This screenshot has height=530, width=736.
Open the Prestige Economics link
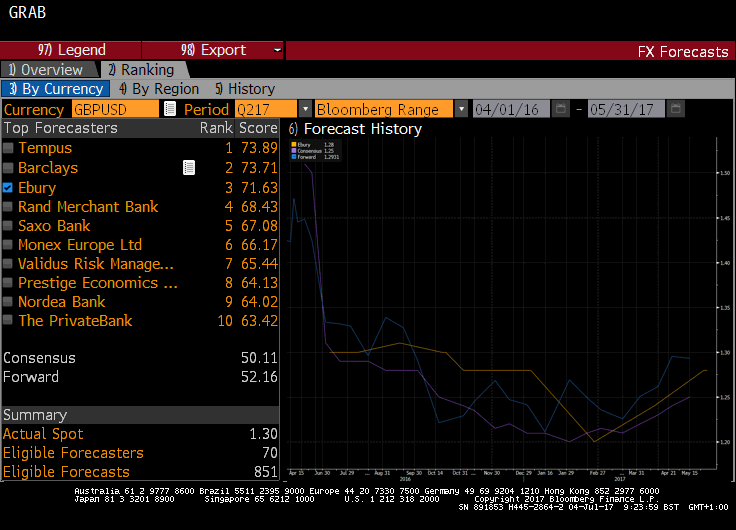98,283
